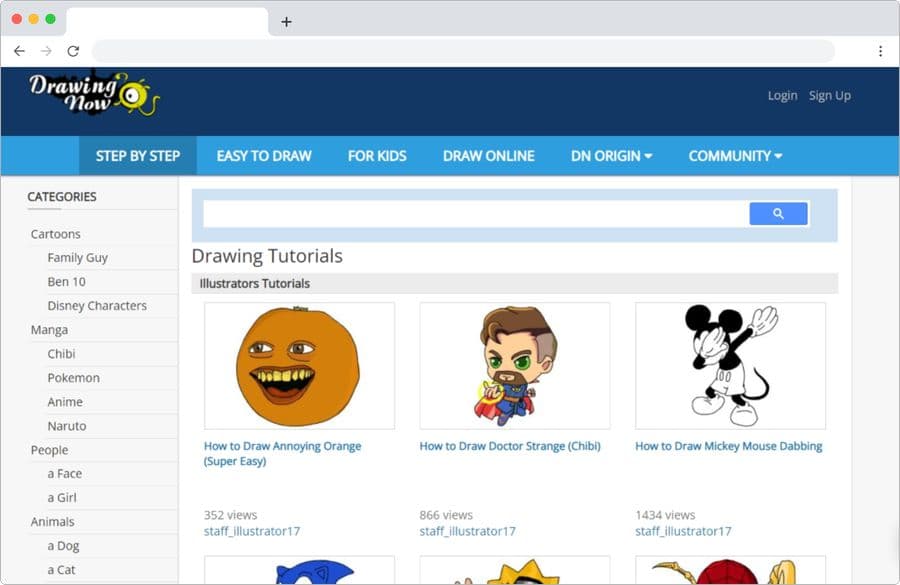The width and height of the screenshot is (900, 585).
Task: Click the 'Illustrators Tutorials' section header
Action: 254,284
